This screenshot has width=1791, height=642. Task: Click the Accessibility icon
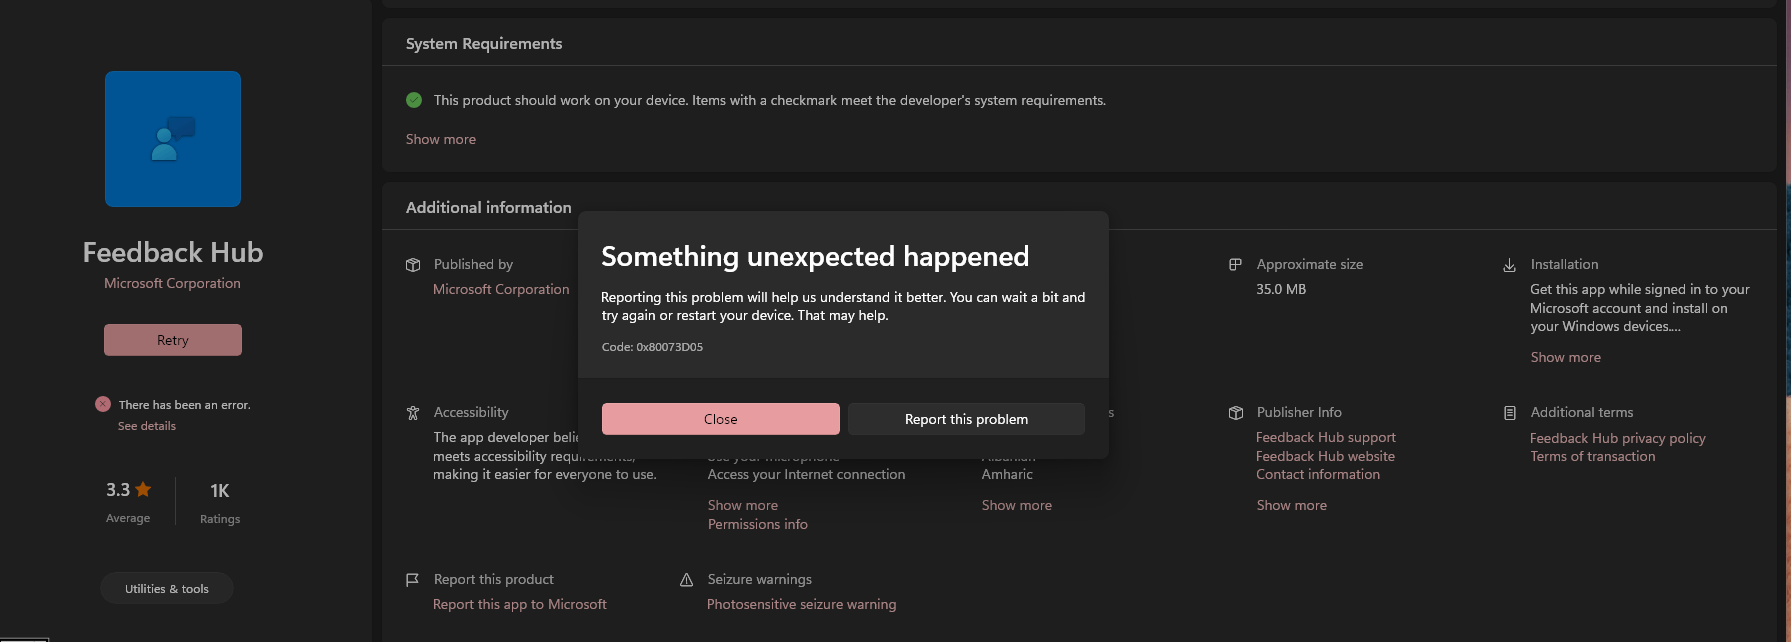tap(412, 413)
